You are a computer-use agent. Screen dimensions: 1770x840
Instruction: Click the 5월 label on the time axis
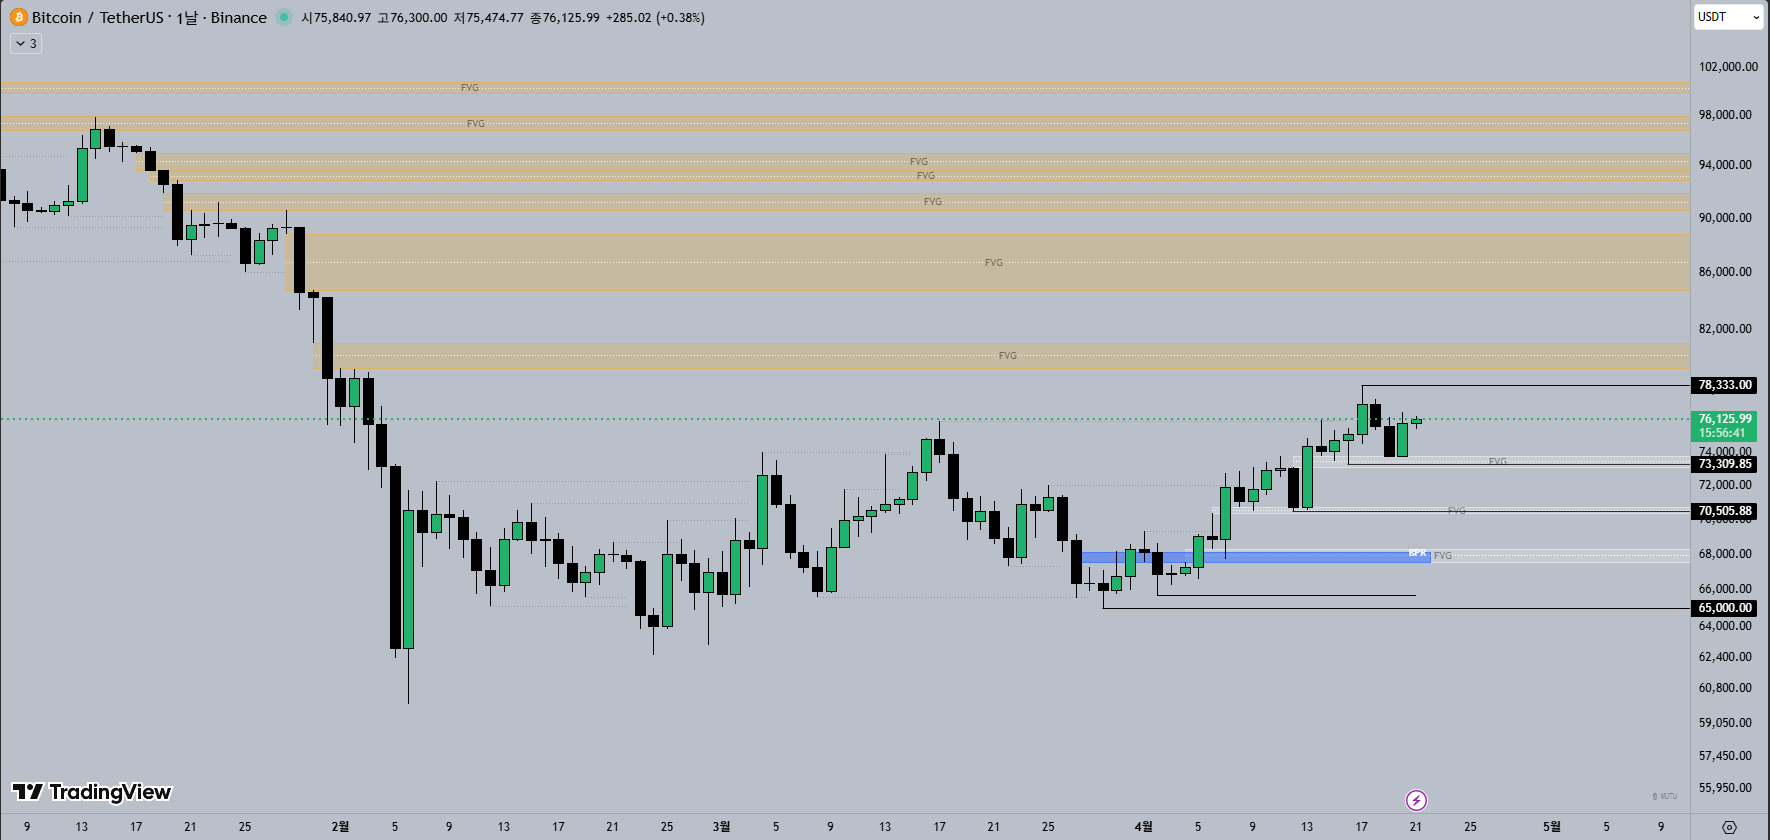pyautogui.click(x=1551, y=827)
